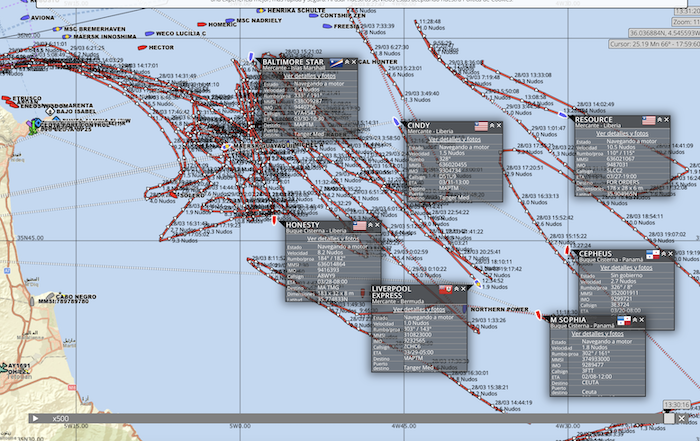Viewport: 700px width, 441px height.
Task: Select the FREESIA vessel icon
Action: pos(327,26)
